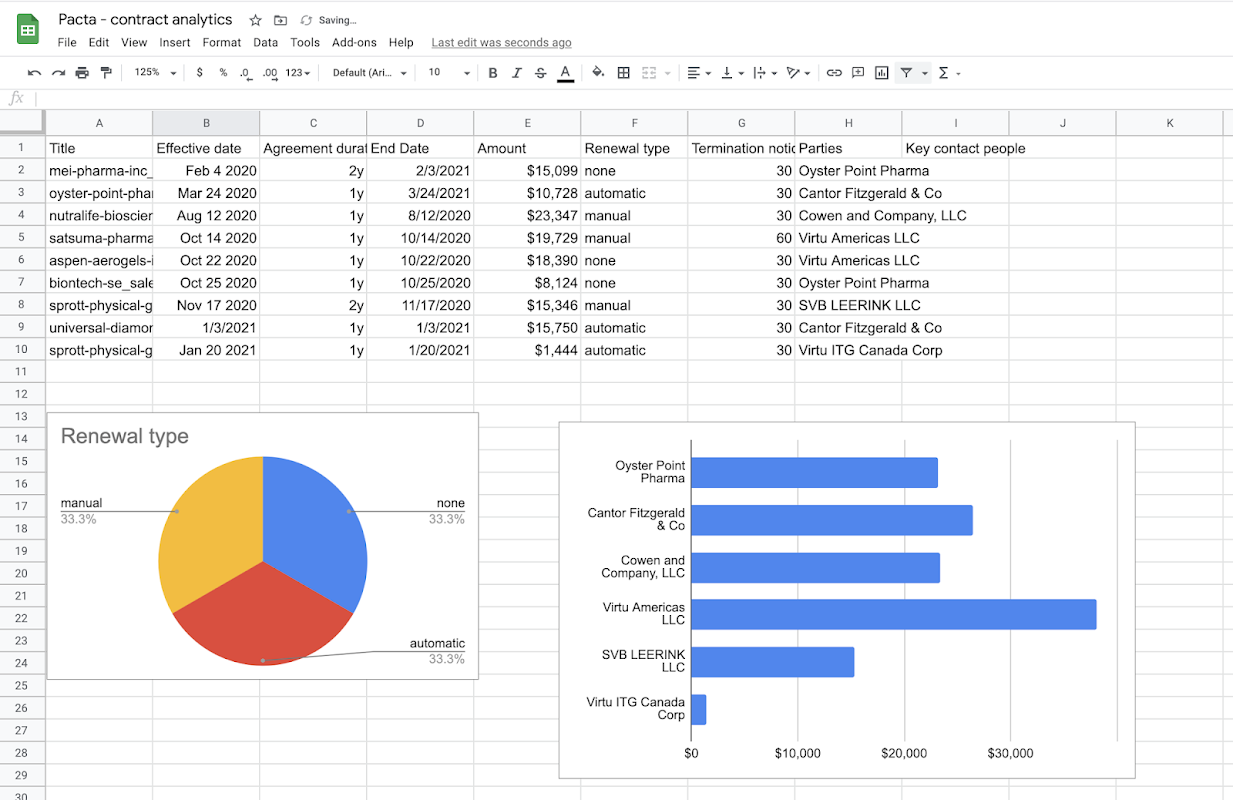Viewport: 1233px width, 800px height.
Task: Insert chart icon in toolbar
Action: point(882,73)
